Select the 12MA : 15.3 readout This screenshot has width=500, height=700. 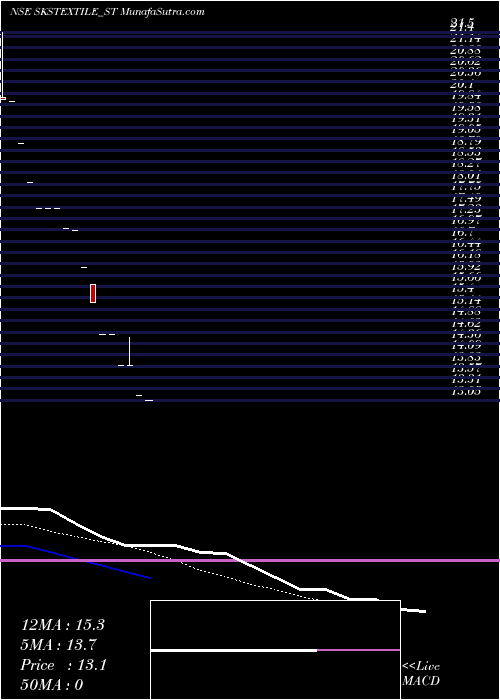(62, 625)
